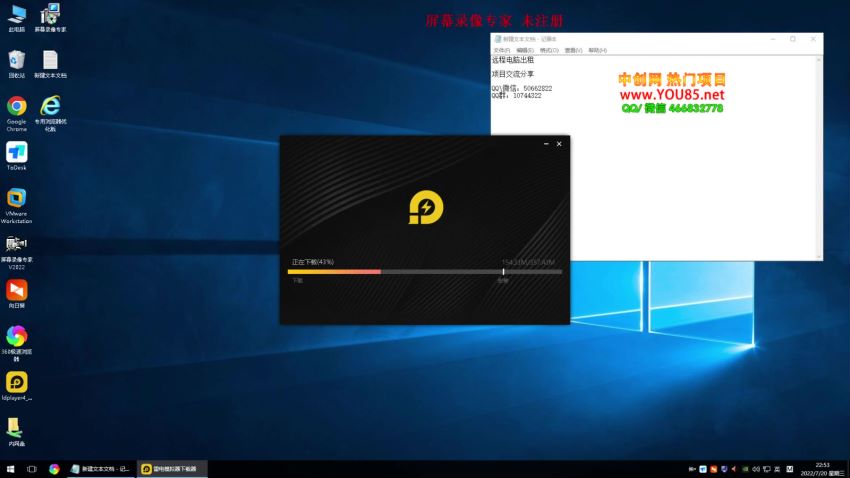Select the bottom folder desktop icon

pos(16,432)
